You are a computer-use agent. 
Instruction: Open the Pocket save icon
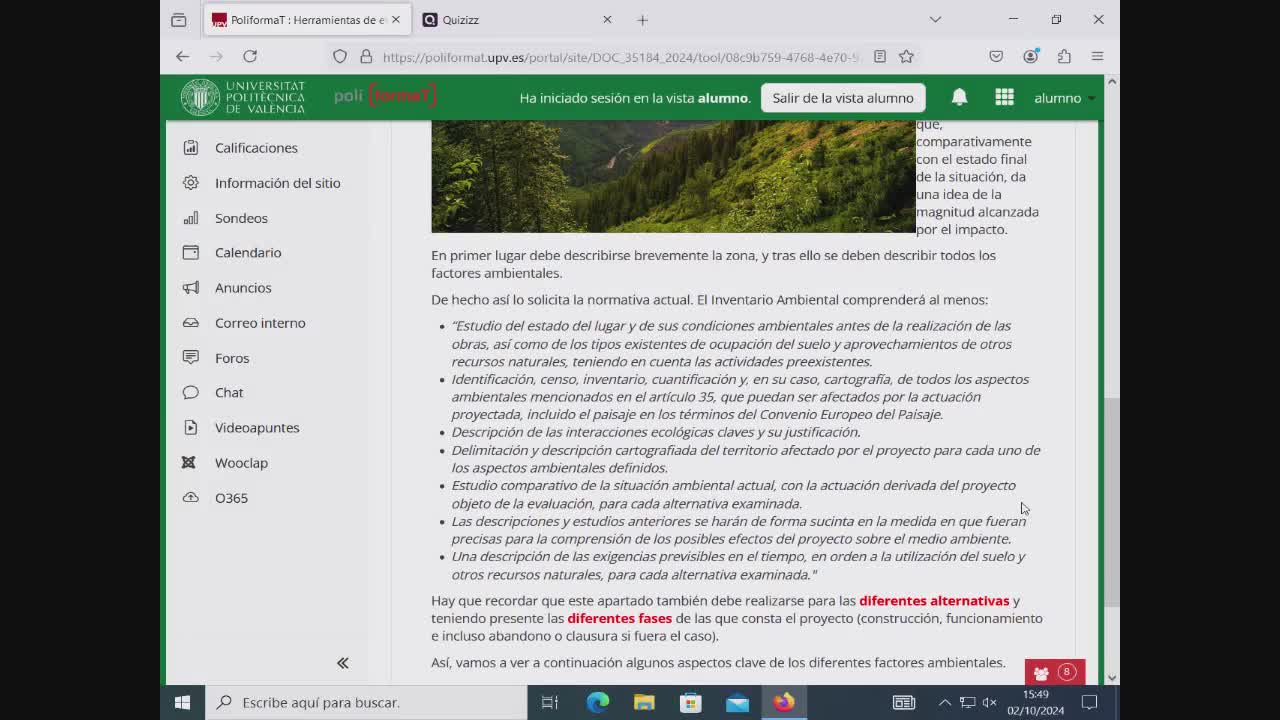(996, 57)
